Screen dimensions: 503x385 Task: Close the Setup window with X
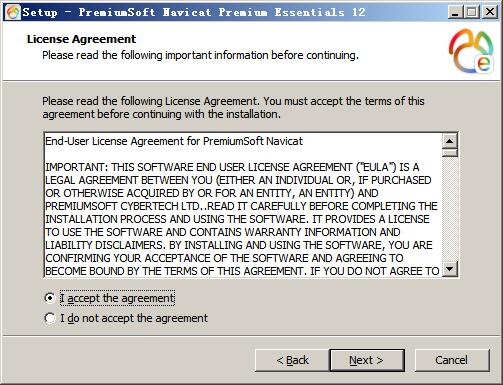pos(490,12)
